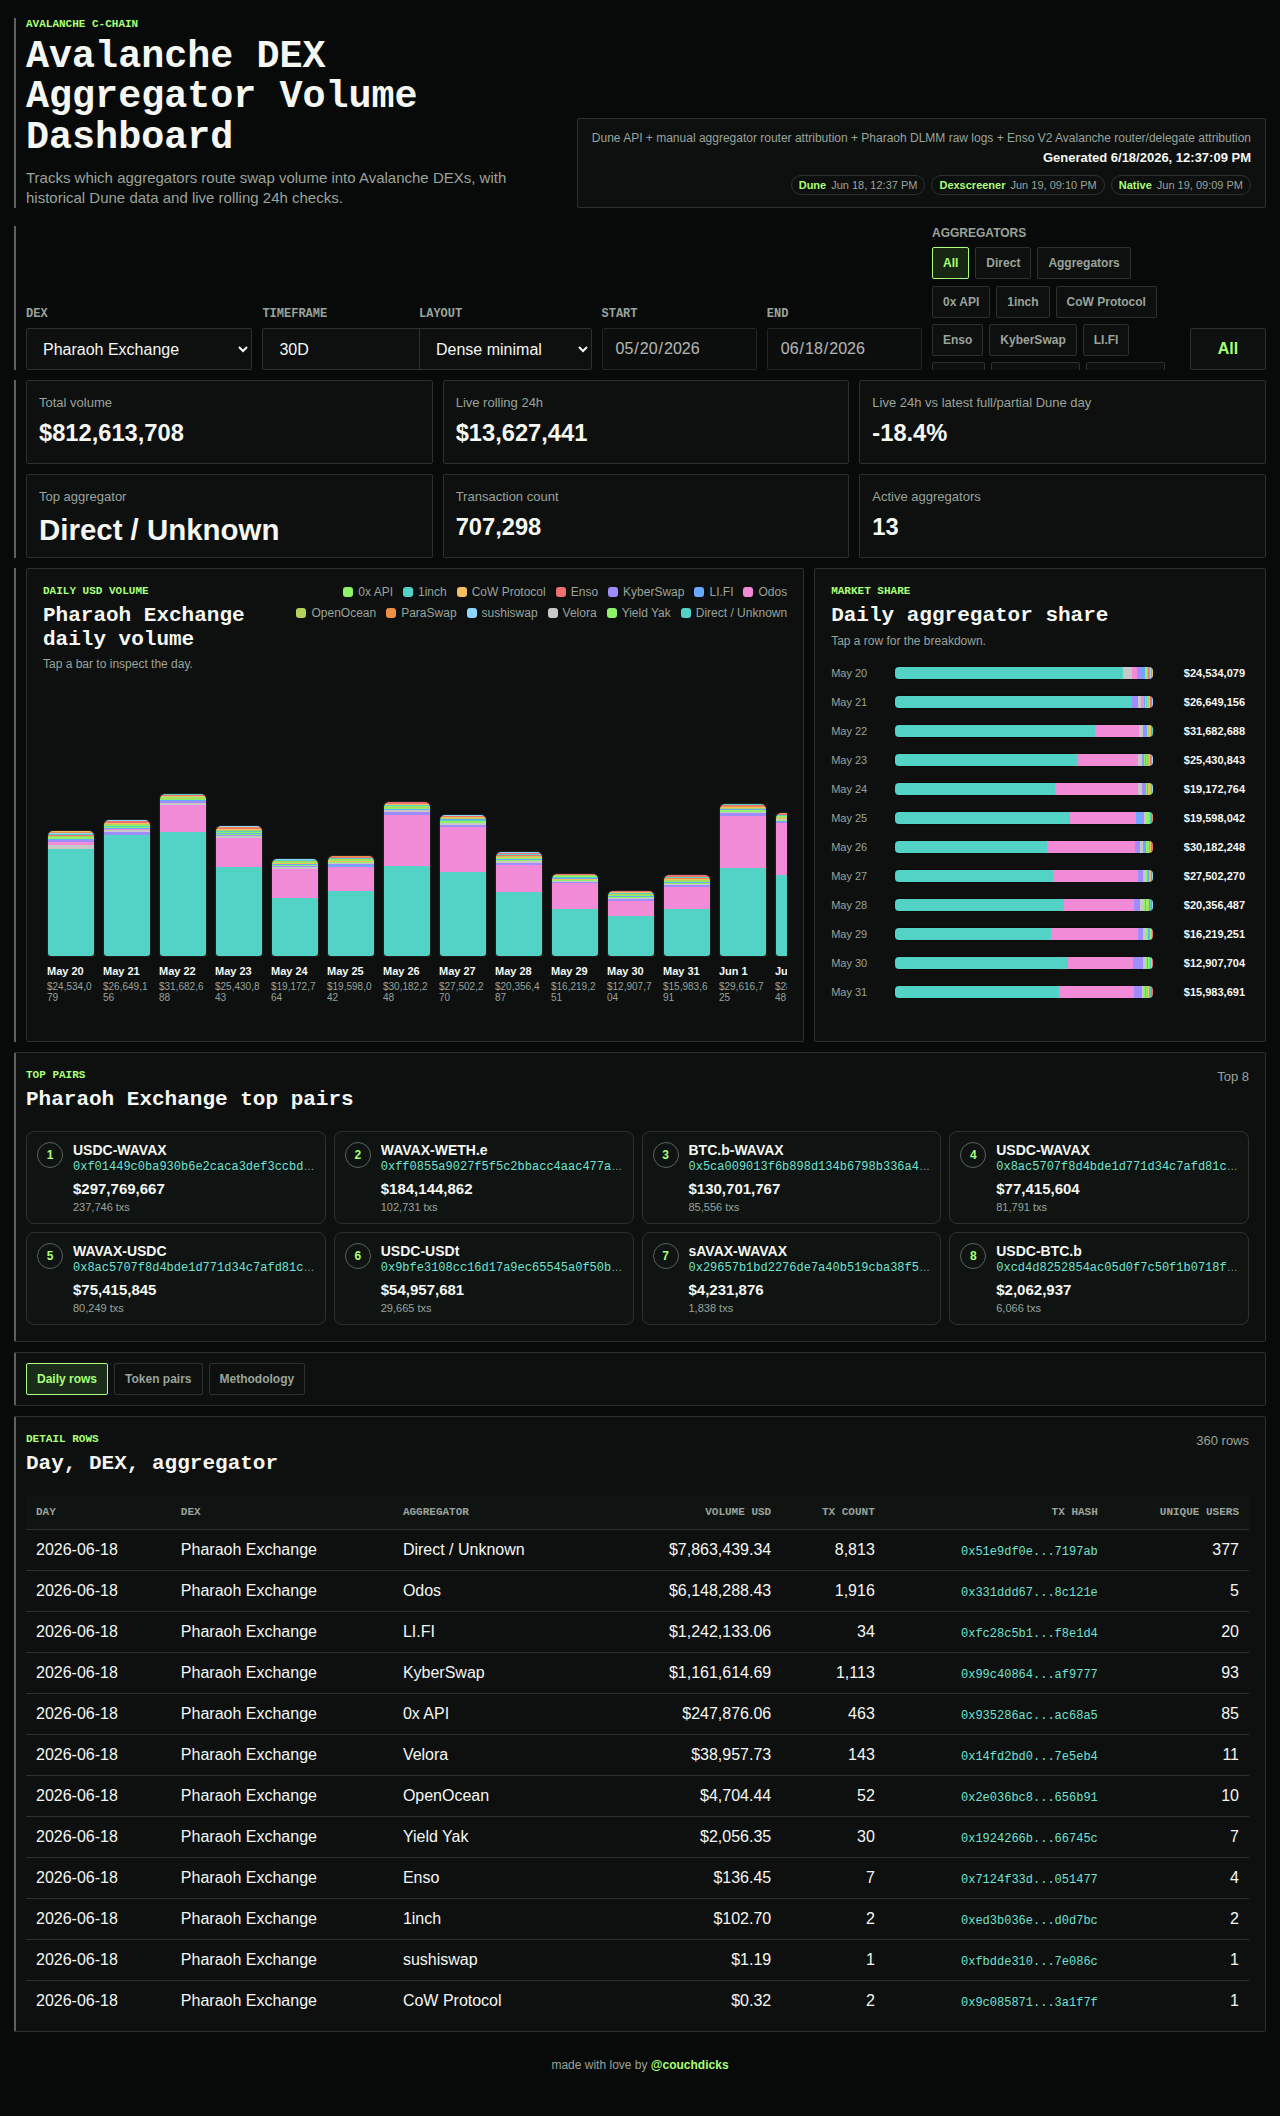Click the large All button beside filters
The image size is (1280, 2116).
click(x=1228, y=349)
